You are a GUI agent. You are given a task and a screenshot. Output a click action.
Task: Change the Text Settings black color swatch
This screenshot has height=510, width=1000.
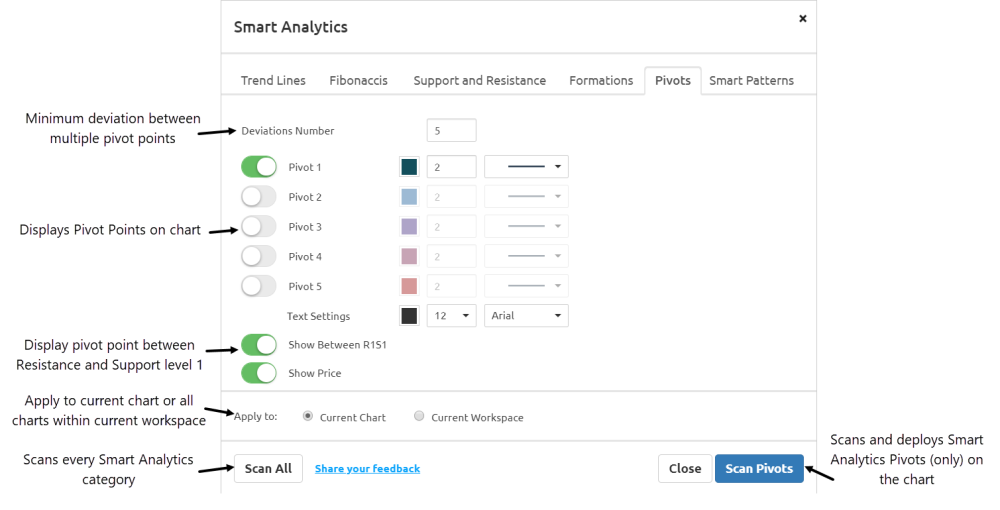[409, 316]
